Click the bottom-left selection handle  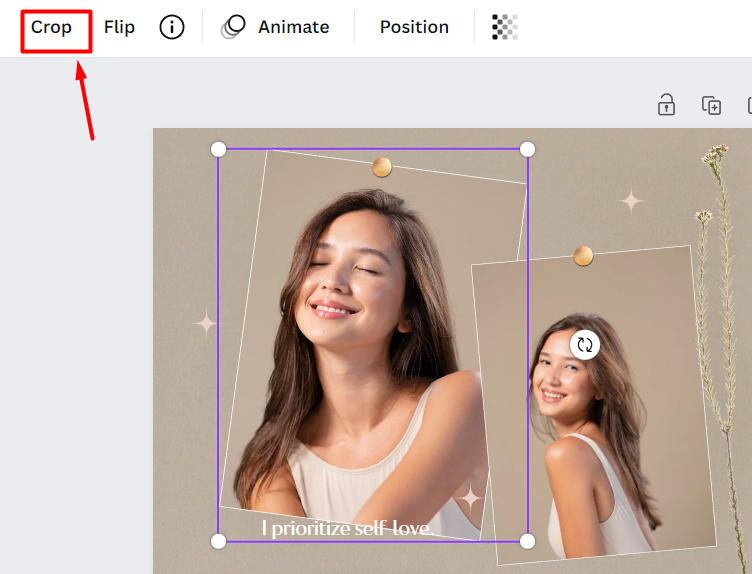(x=218, y=541)
